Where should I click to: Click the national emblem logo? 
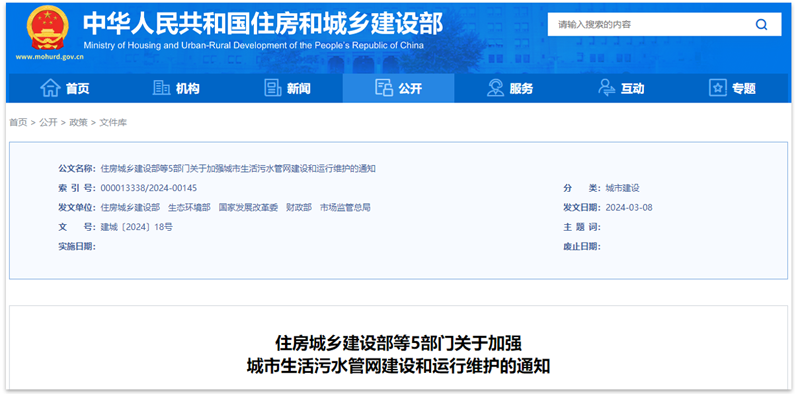point(47,28)
